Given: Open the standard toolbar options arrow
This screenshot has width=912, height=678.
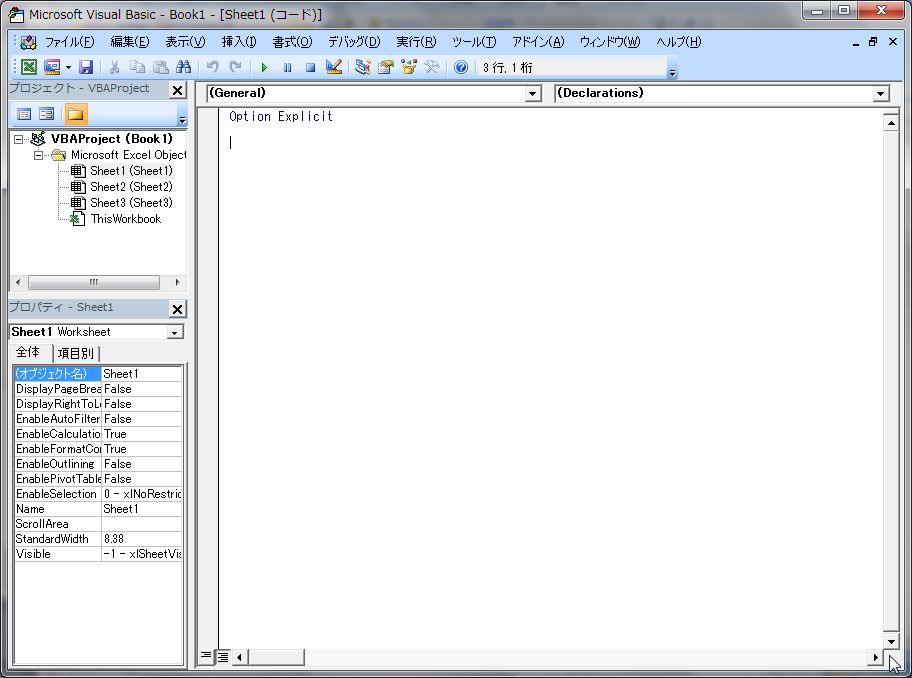Looking at the screenshot, I should click(672, 73).
